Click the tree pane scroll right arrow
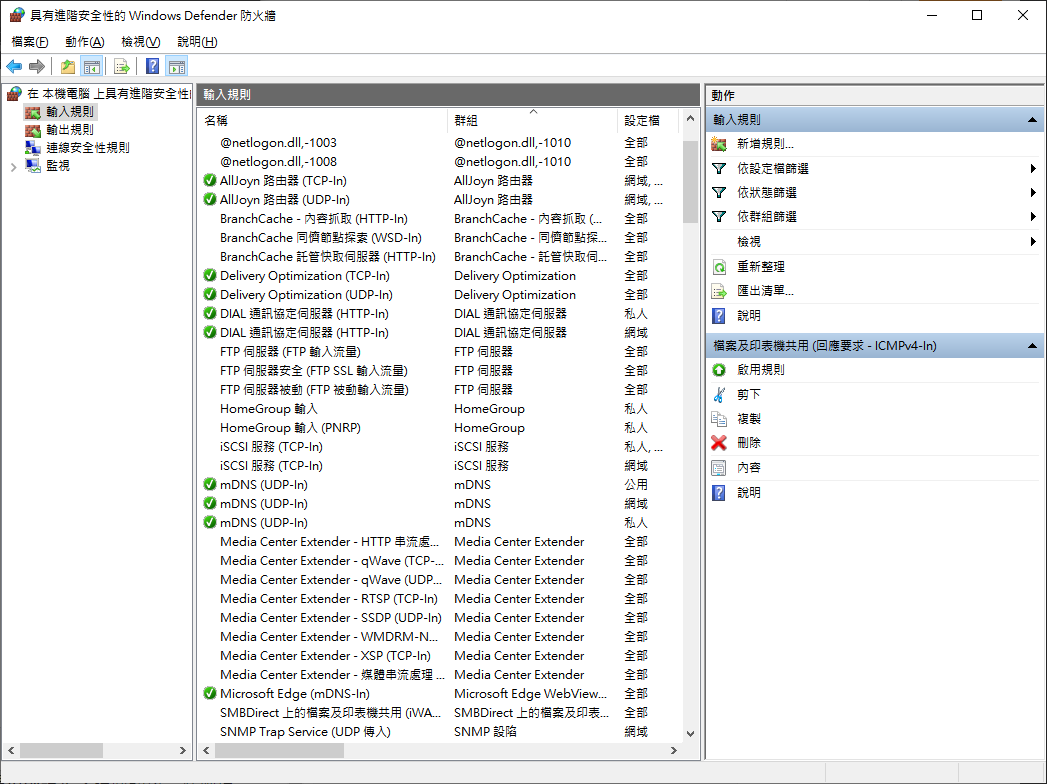This screenshot has width=1047, height=784. (x=183, y=751)
